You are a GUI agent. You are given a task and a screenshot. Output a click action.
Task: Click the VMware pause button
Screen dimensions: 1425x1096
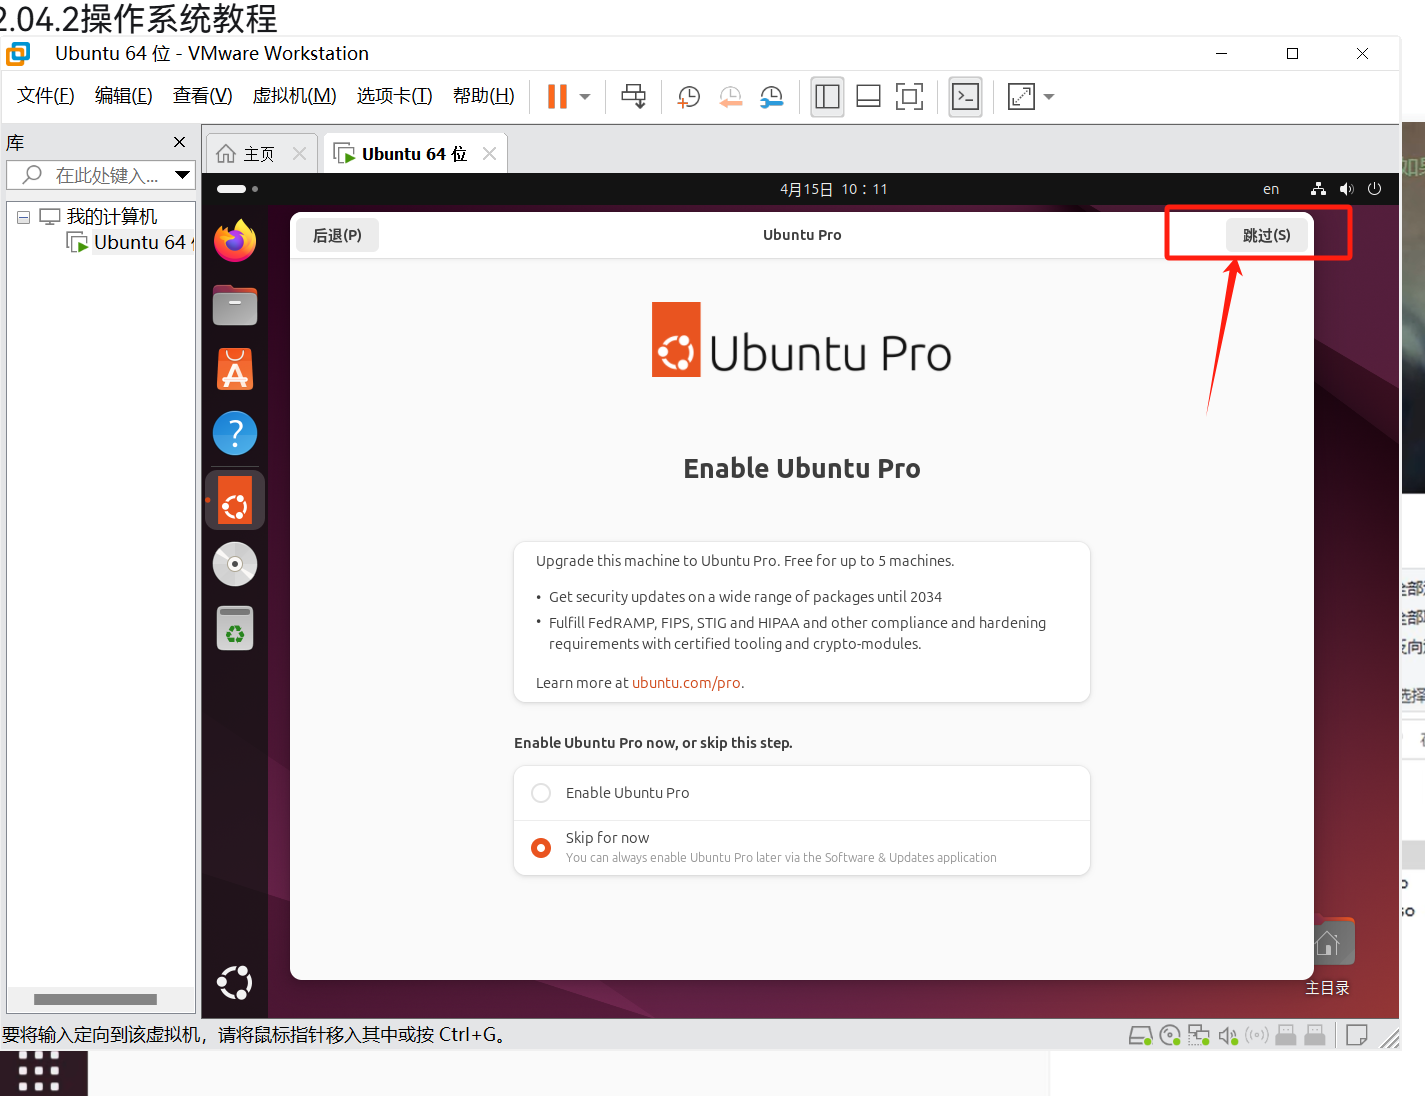pos(557,96)
